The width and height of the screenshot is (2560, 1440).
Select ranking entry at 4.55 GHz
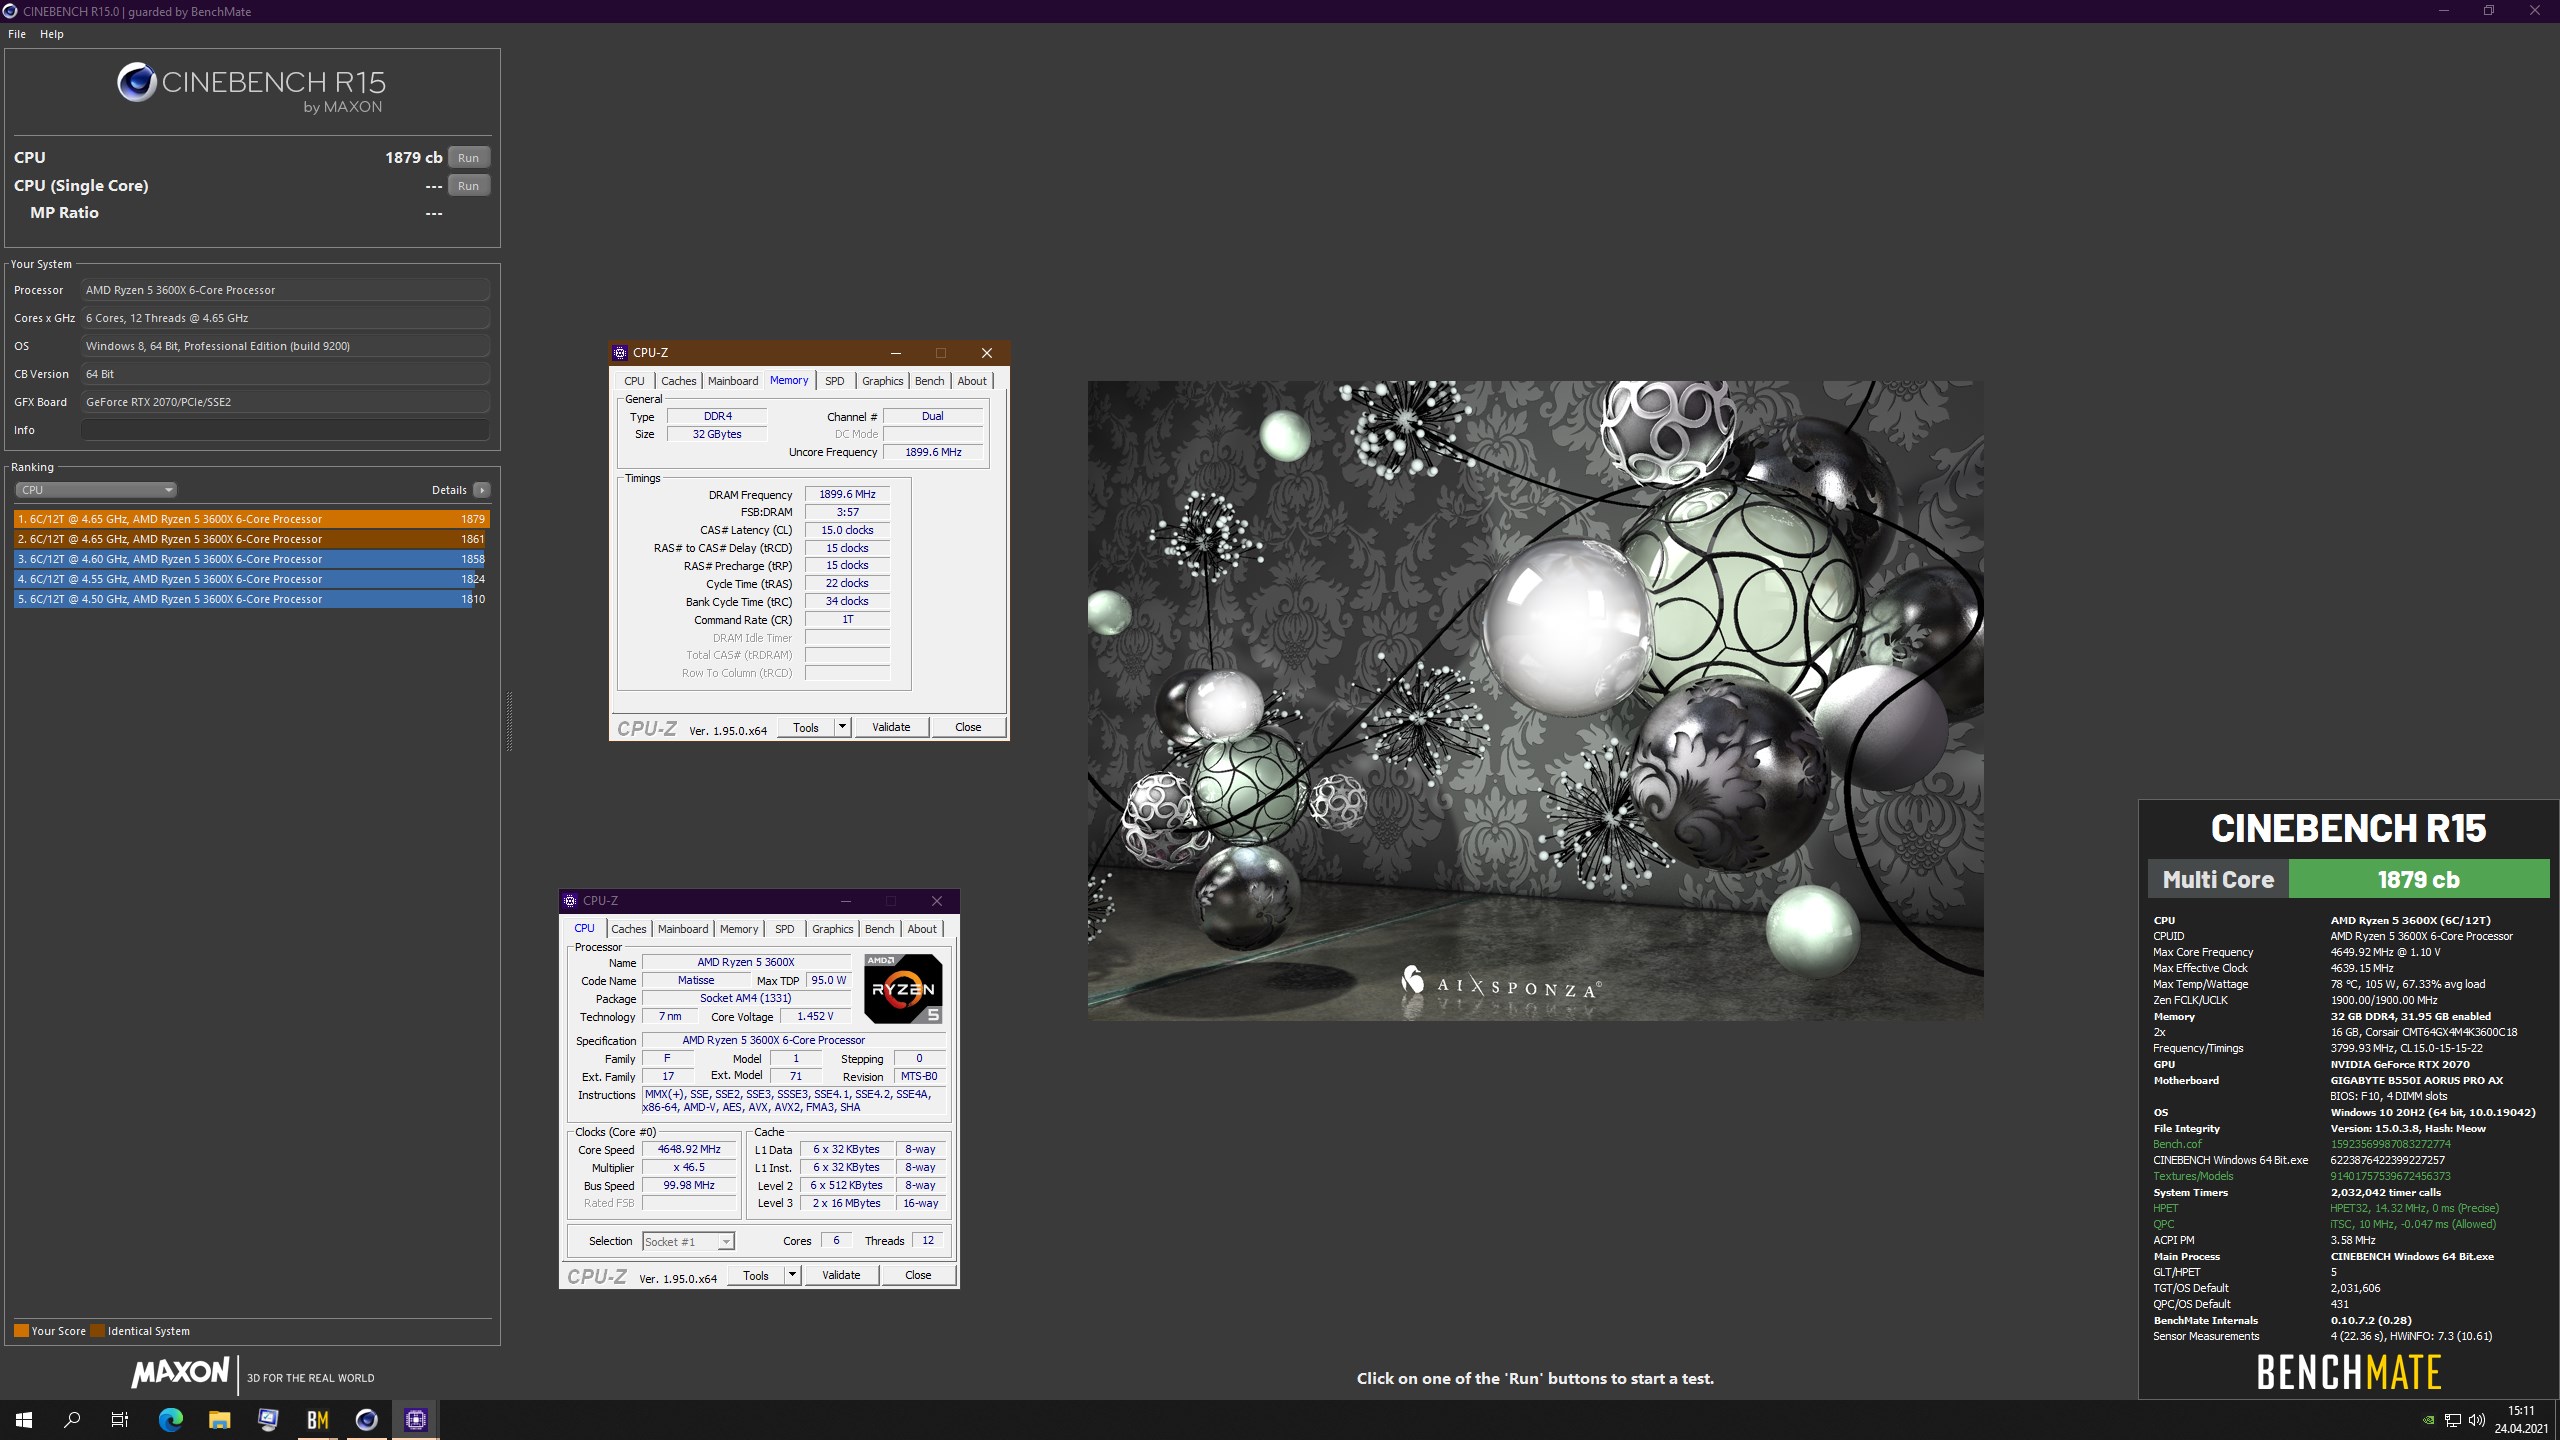(251, 579)
